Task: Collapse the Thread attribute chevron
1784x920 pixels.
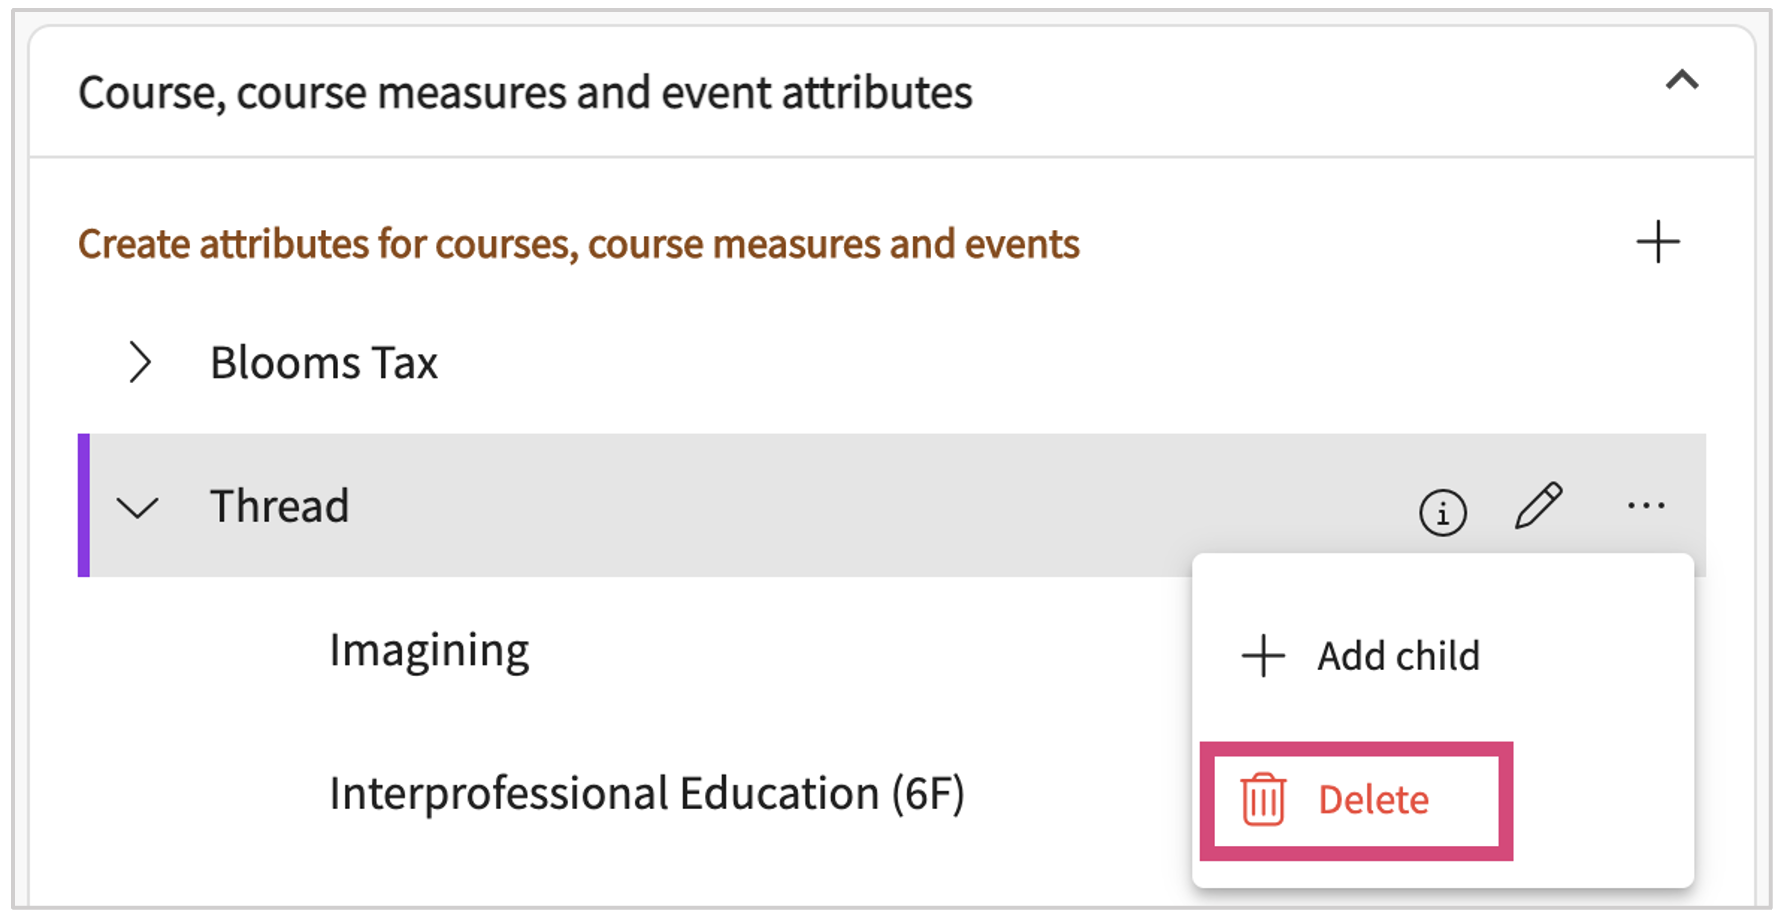Action: pos(138,507)
